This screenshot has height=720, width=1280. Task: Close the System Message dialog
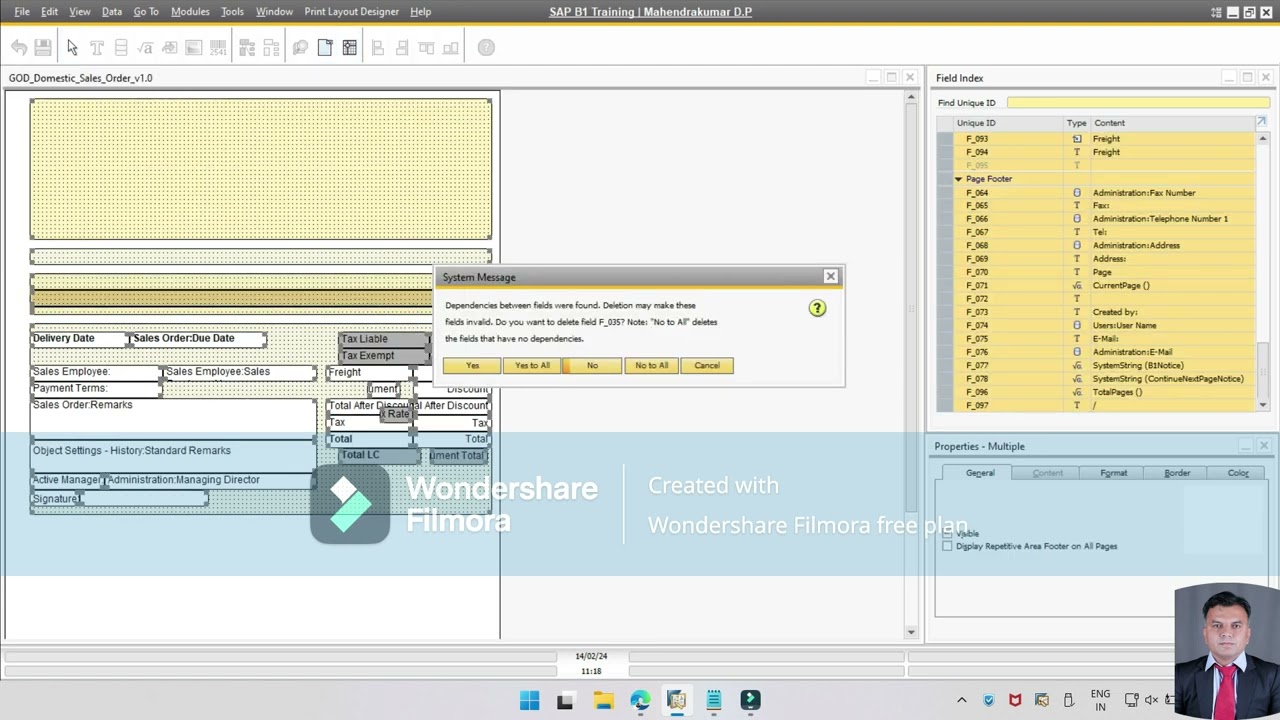click(830, 276)
